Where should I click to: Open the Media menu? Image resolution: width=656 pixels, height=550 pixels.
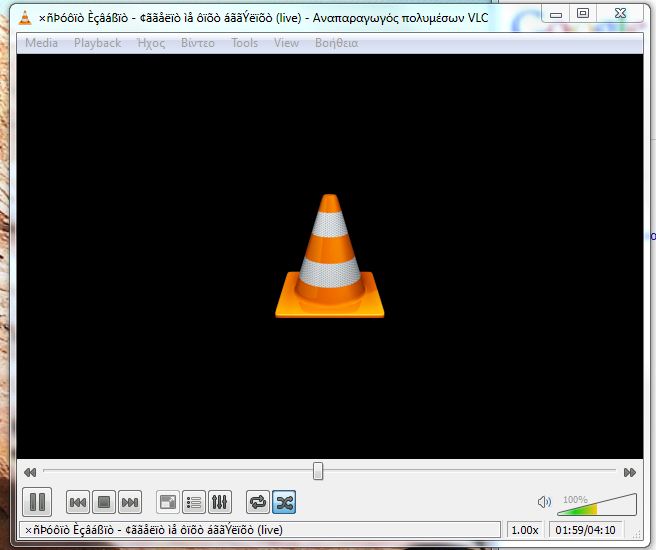pyautogui.click(x=41, y=43)
